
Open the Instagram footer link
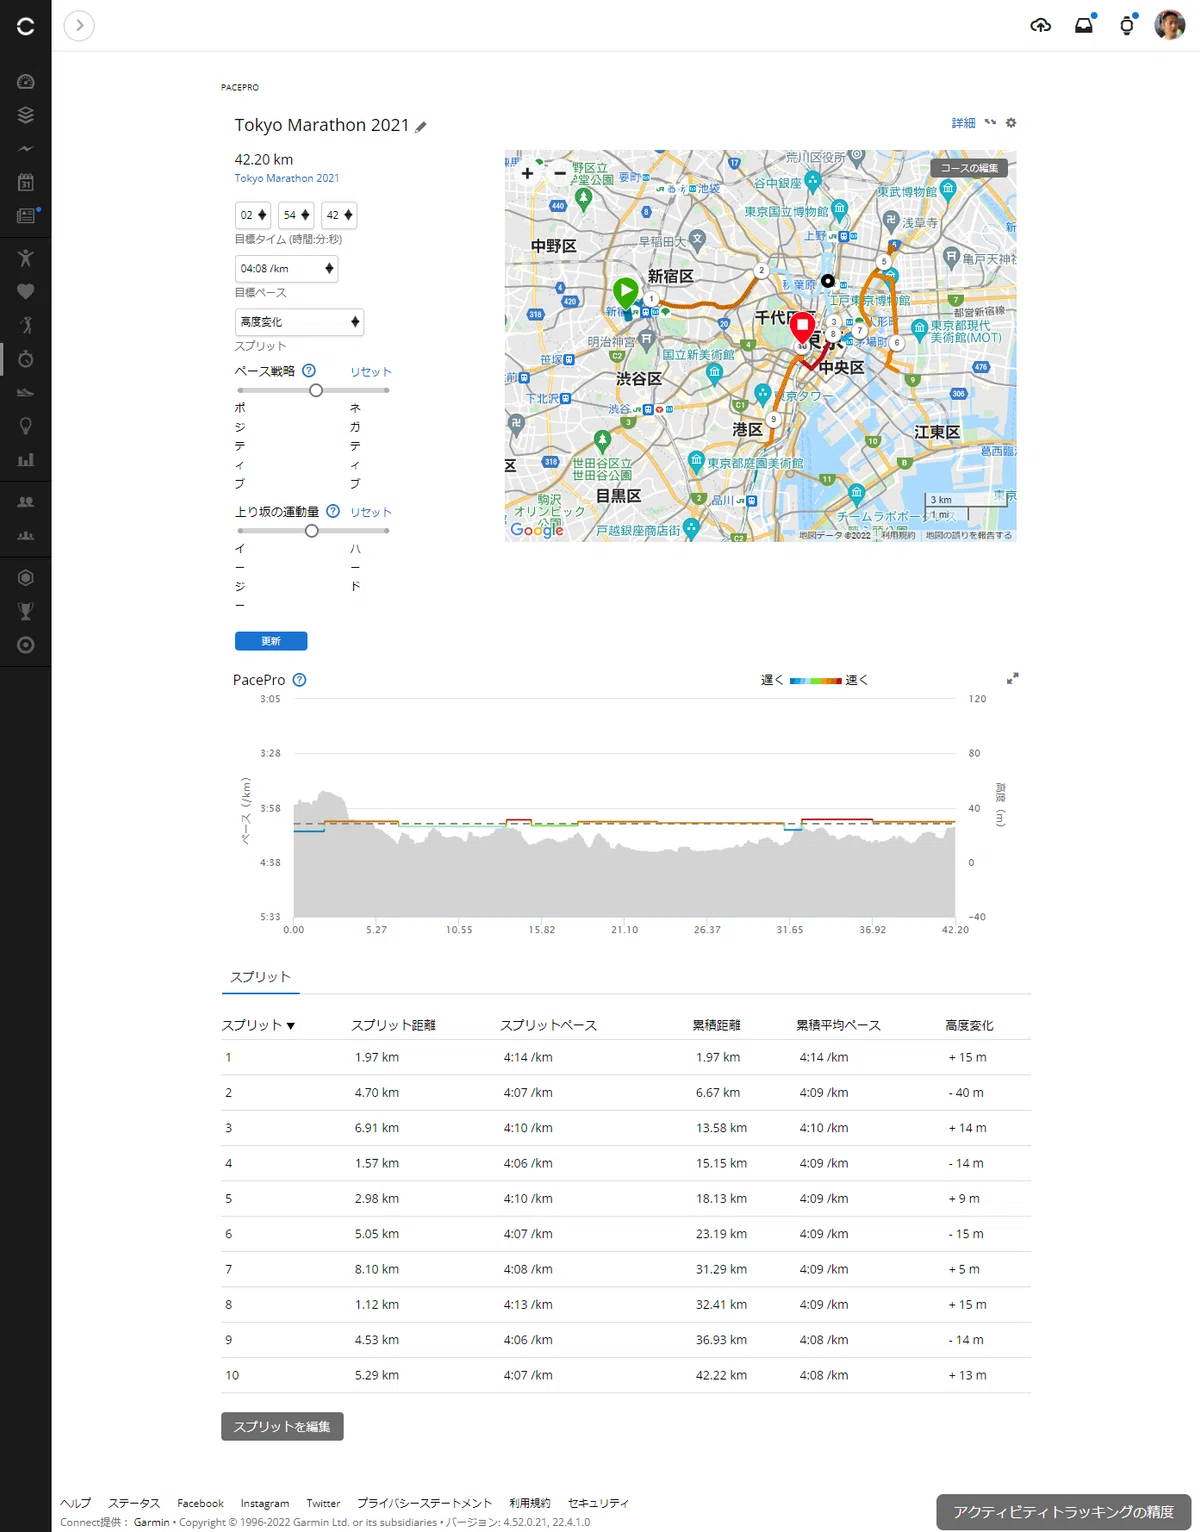click(x=265, y=1503)
